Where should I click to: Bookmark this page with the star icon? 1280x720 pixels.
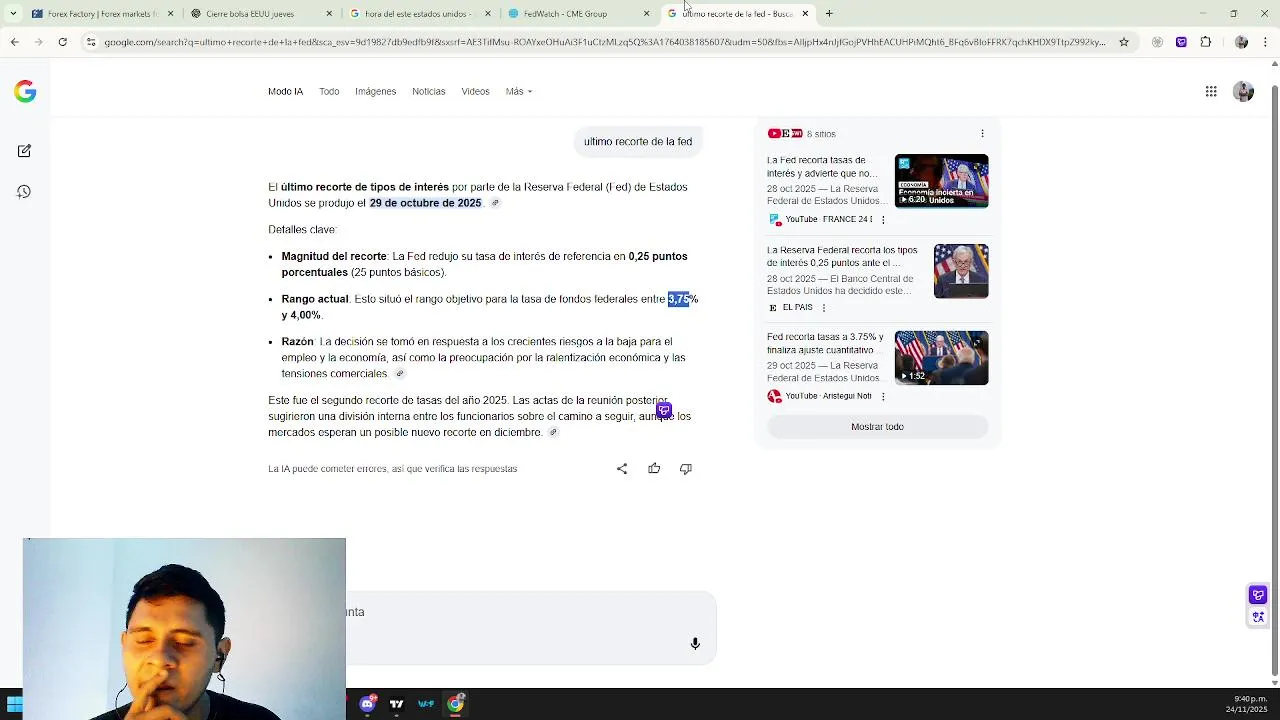(x=1124, y=42)
